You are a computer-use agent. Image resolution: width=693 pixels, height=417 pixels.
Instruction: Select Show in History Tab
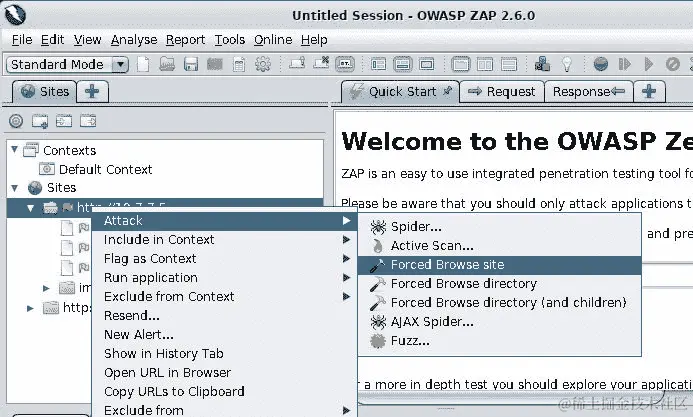click(225, 353)
